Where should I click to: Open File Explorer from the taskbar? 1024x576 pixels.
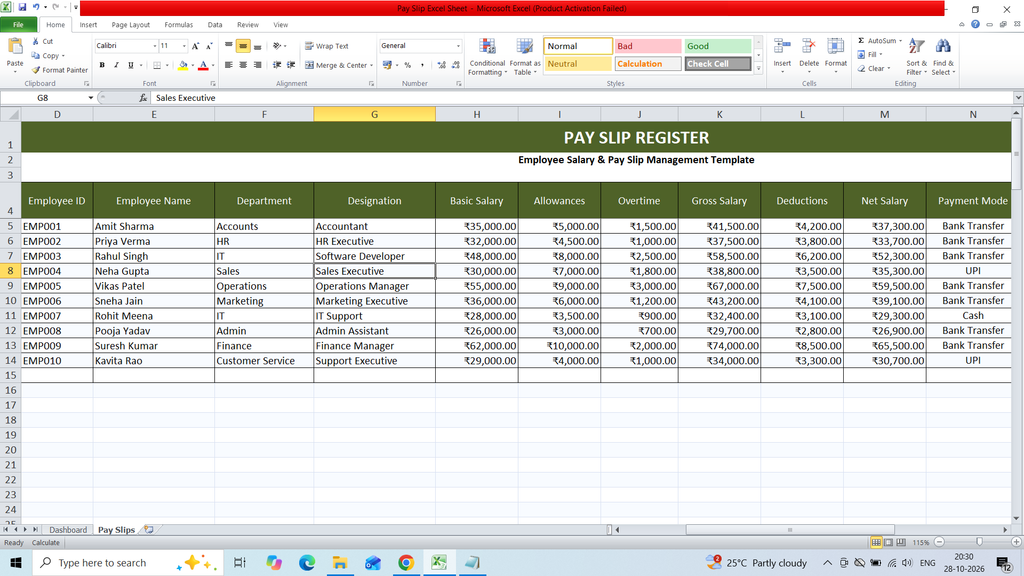[x=340, y=562]
